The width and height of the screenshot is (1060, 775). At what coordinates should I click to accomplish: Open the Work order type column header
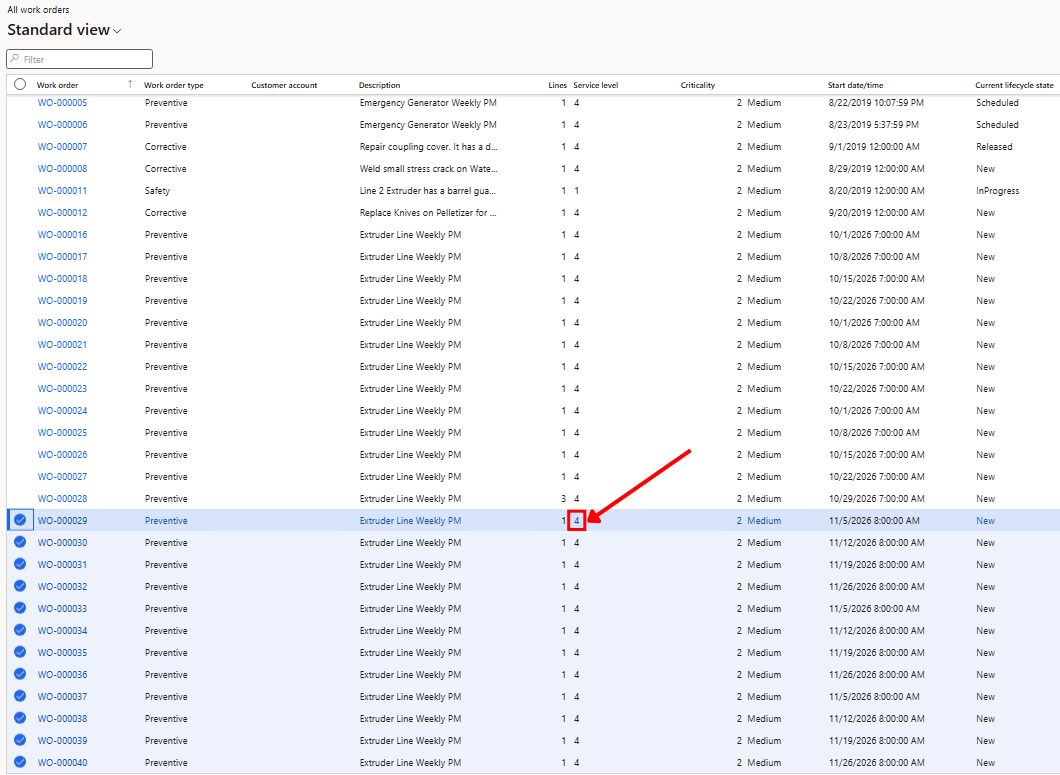coord(174,85)
